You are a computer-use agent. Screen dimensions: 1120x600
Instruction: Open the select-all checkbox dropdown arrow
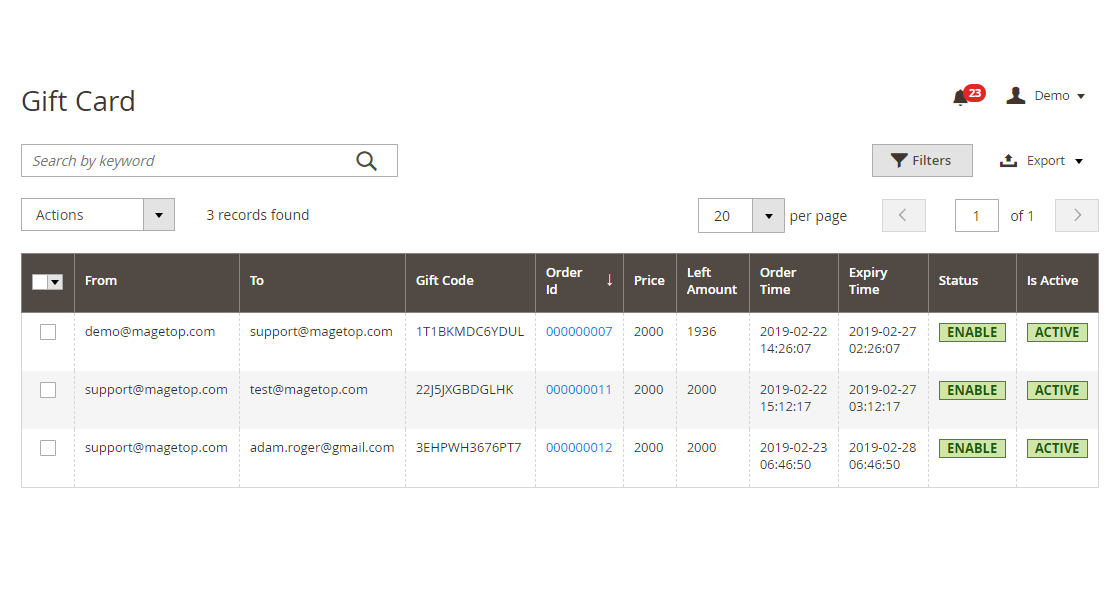[x=55, y=283]
